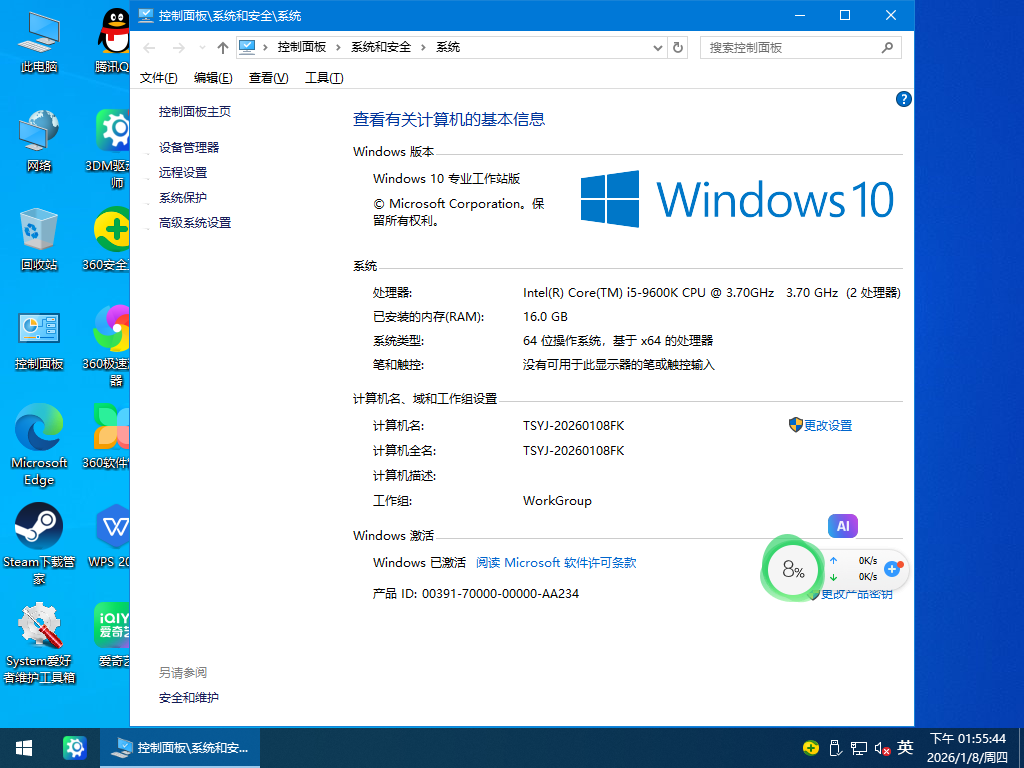The image size is (1024, 768).
Task: Click the refresh button beside address bar
Action: coord(679,47)
